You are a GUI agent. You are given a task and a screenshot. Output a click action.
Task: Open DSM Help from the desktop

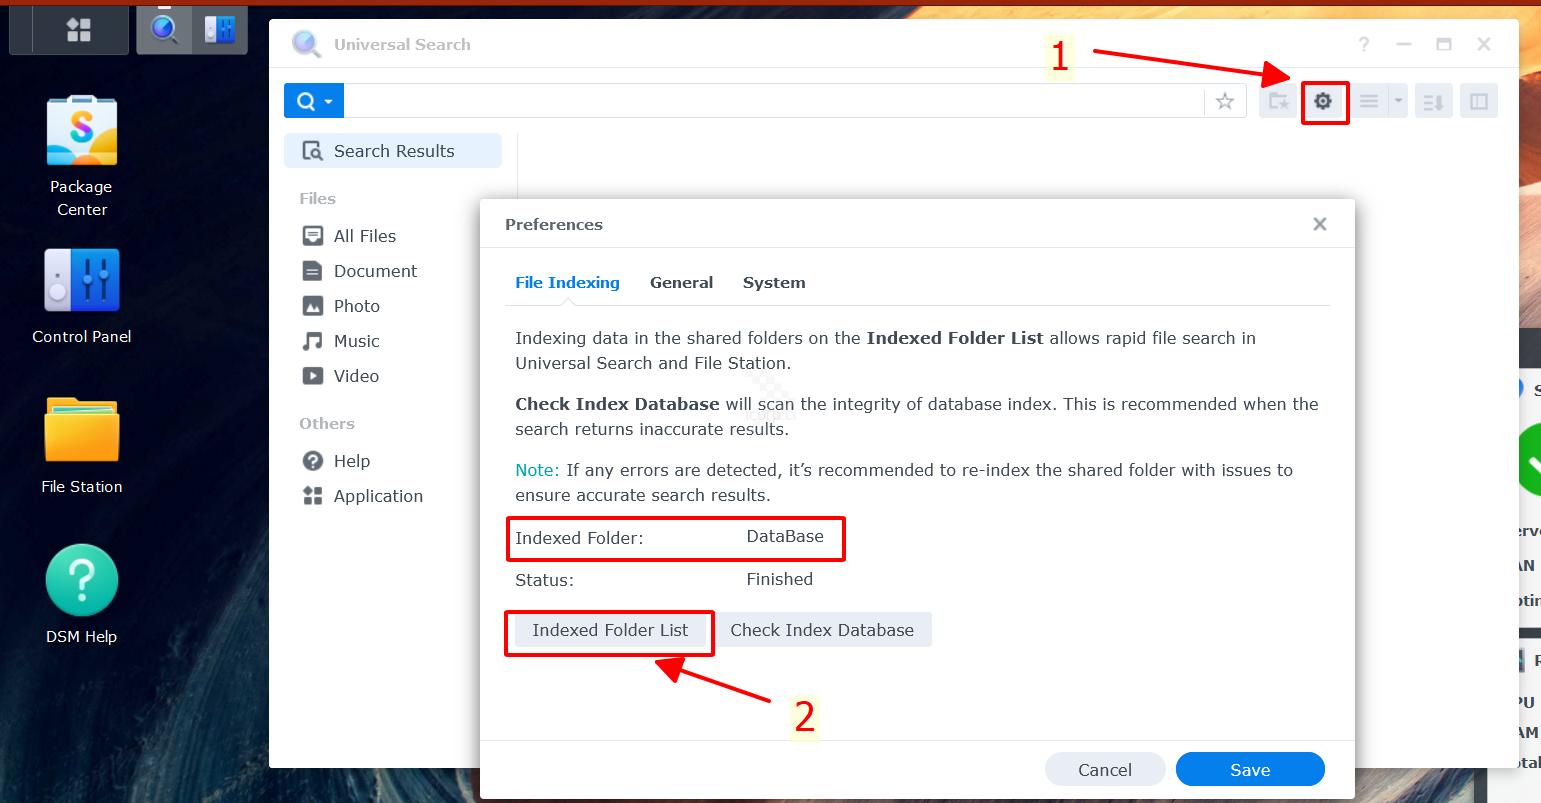click(81, 580)
